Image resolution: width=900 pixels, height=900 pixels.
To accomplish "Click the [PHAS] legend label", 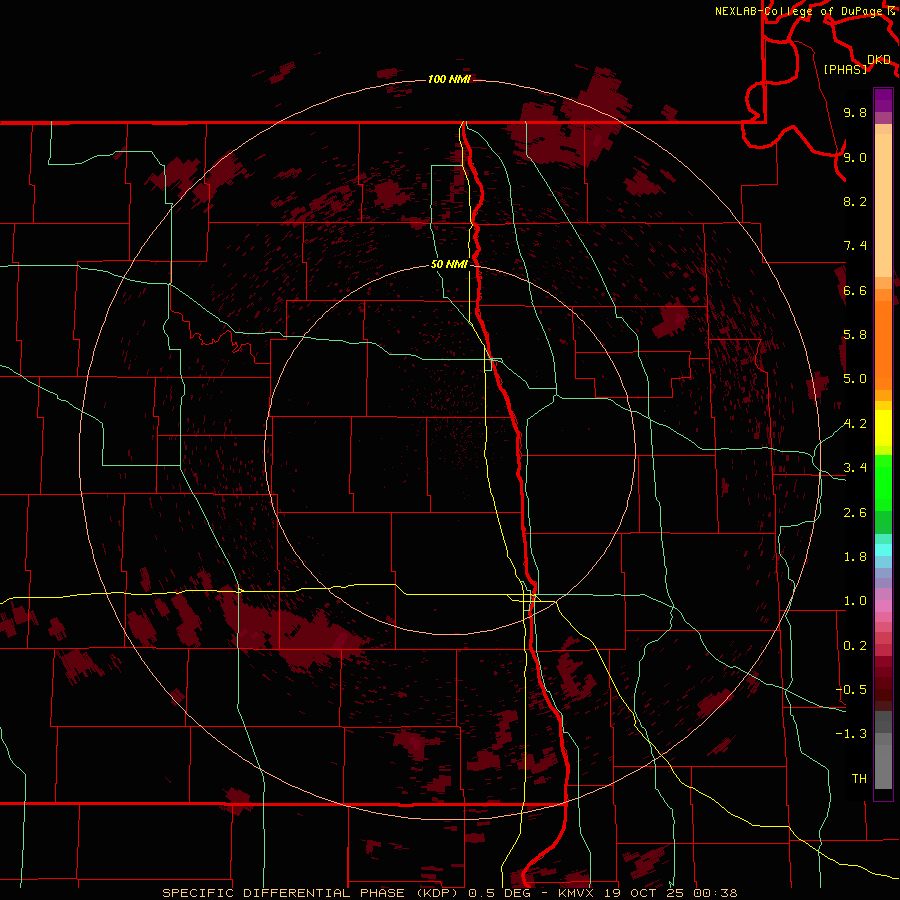I will click(x=845, y=69).
